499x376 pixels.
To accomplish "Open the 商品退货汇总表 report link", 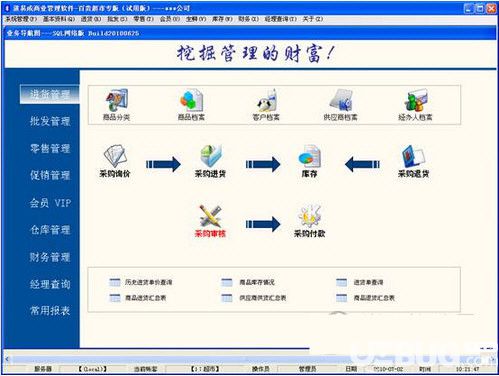I will pos(374,298).
